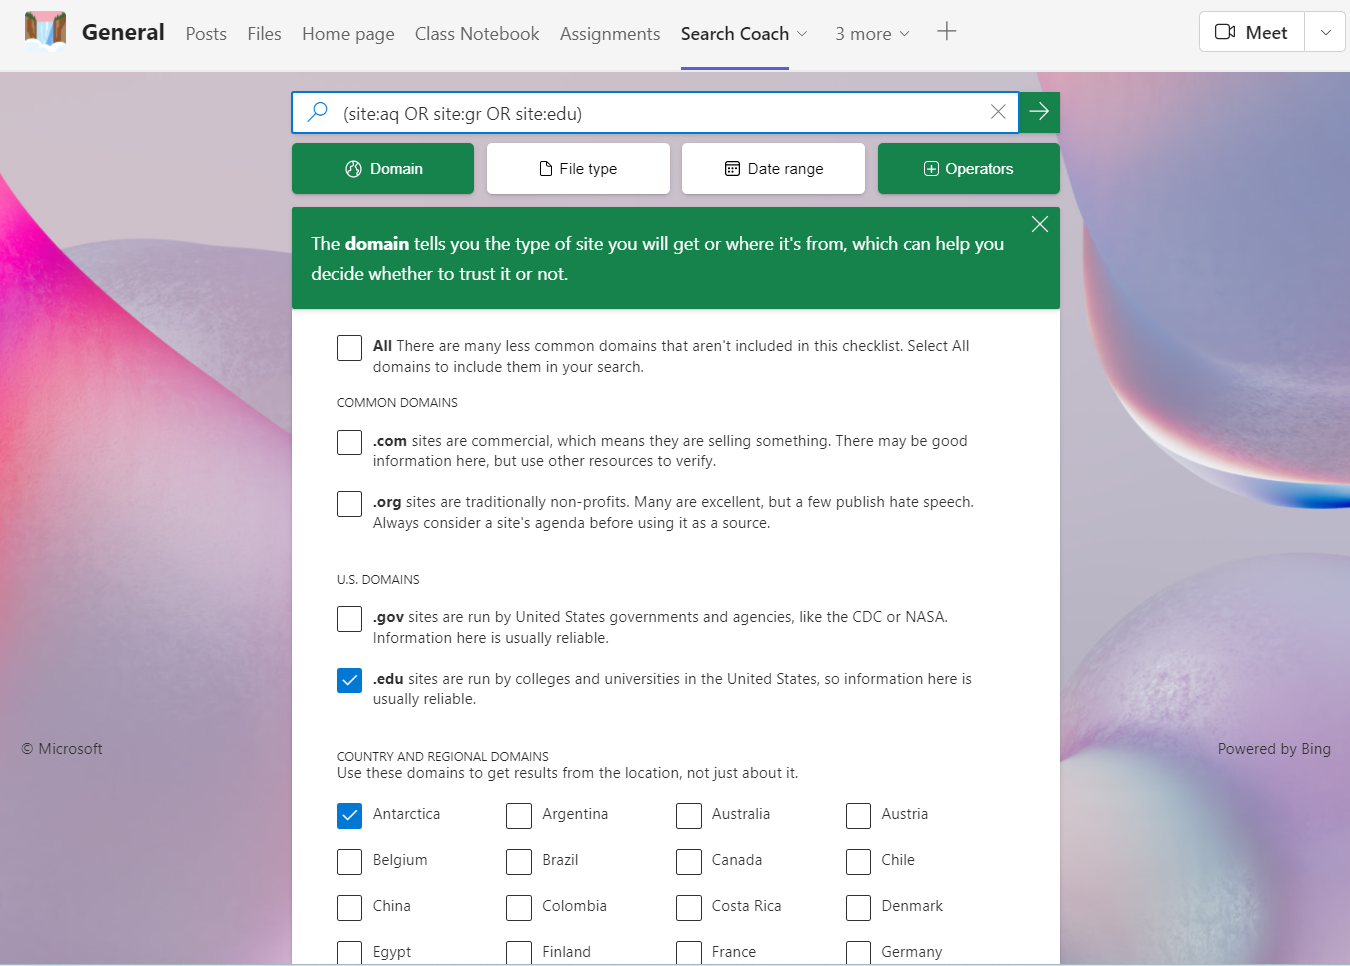
Task: Submit search with green arrow button
Action: pyautogui.click(x=1039, y=112)
